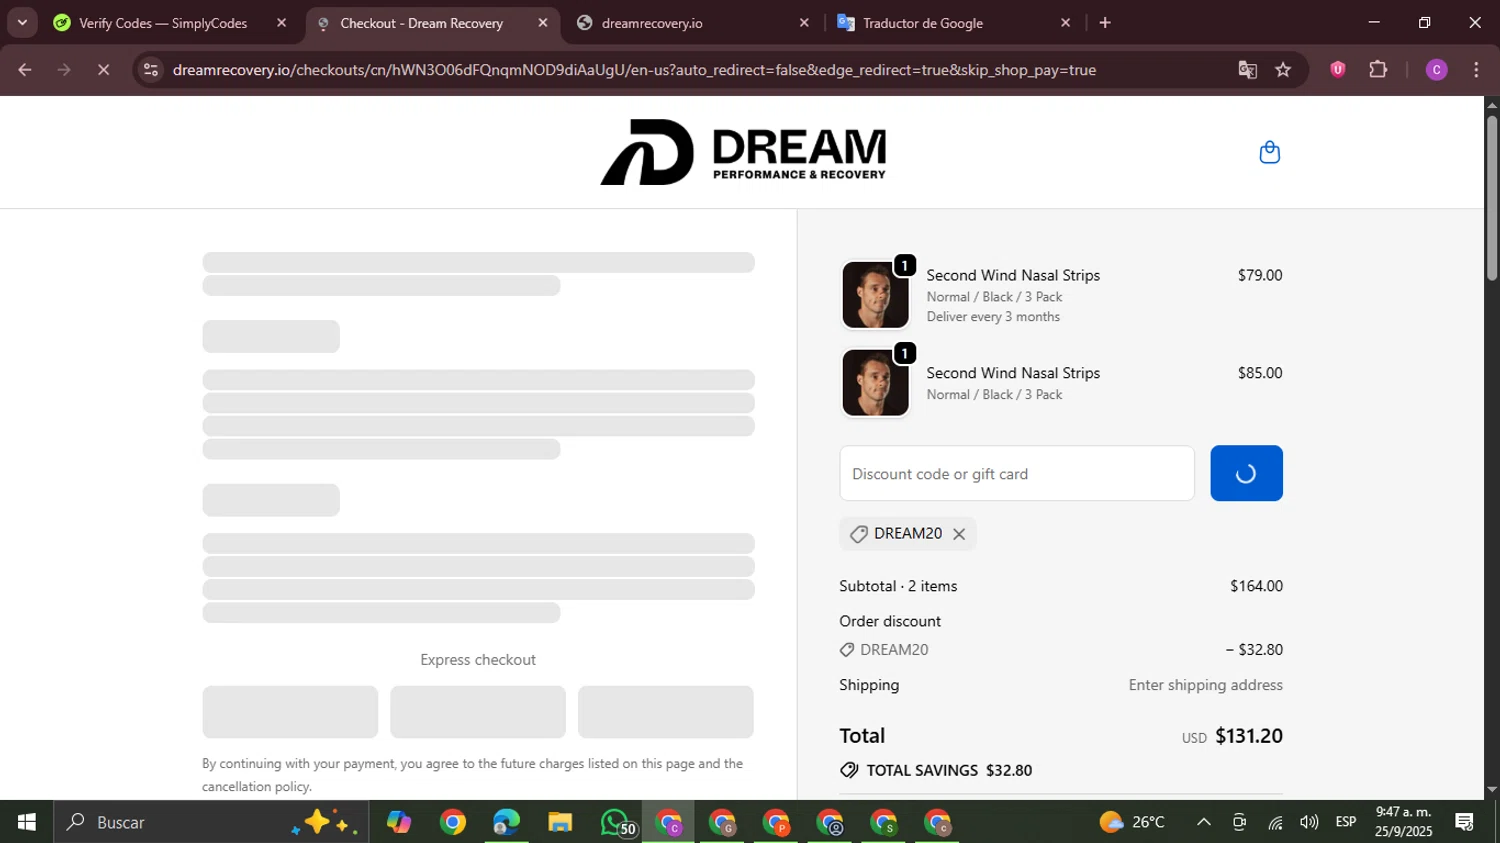Open the Windows Start menu
Viewport: 1500px width, 843px height.
(x=26, y=822)
